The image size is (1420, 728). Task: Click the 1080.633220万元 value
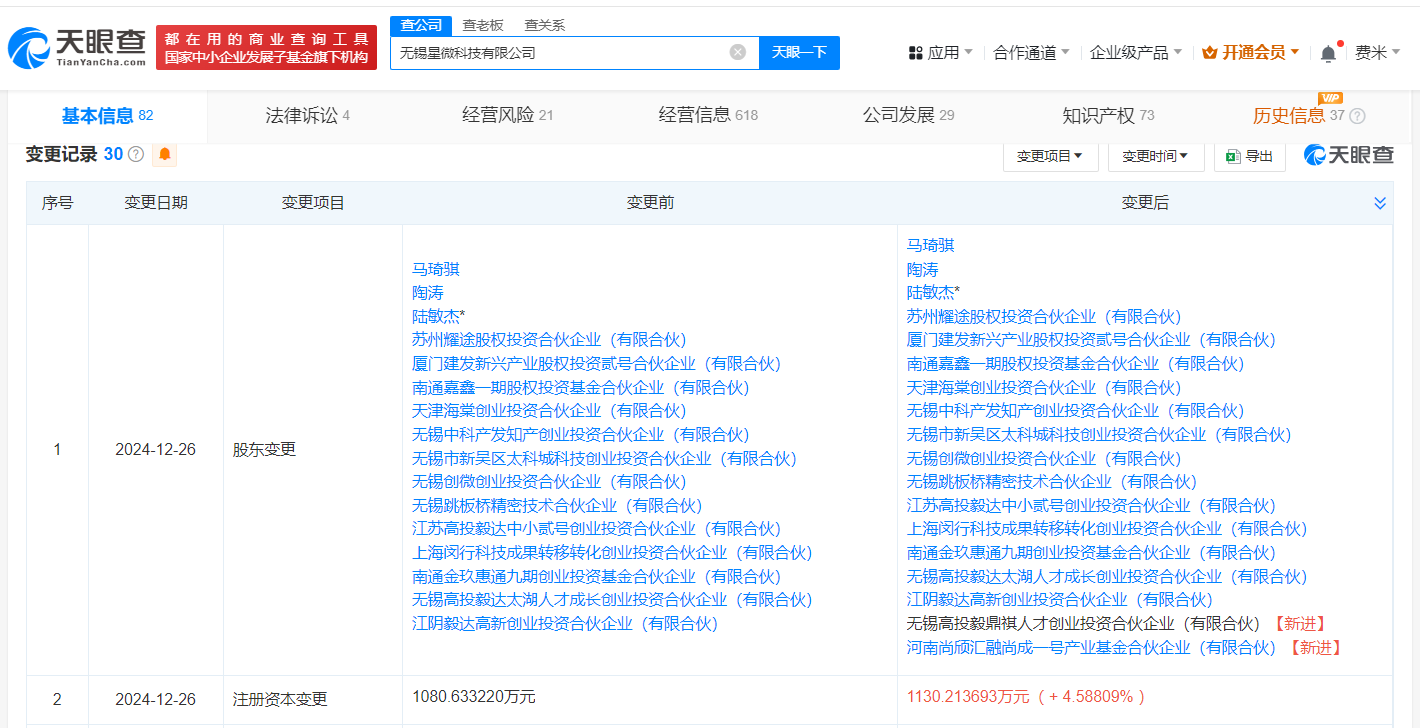(474, 696)
